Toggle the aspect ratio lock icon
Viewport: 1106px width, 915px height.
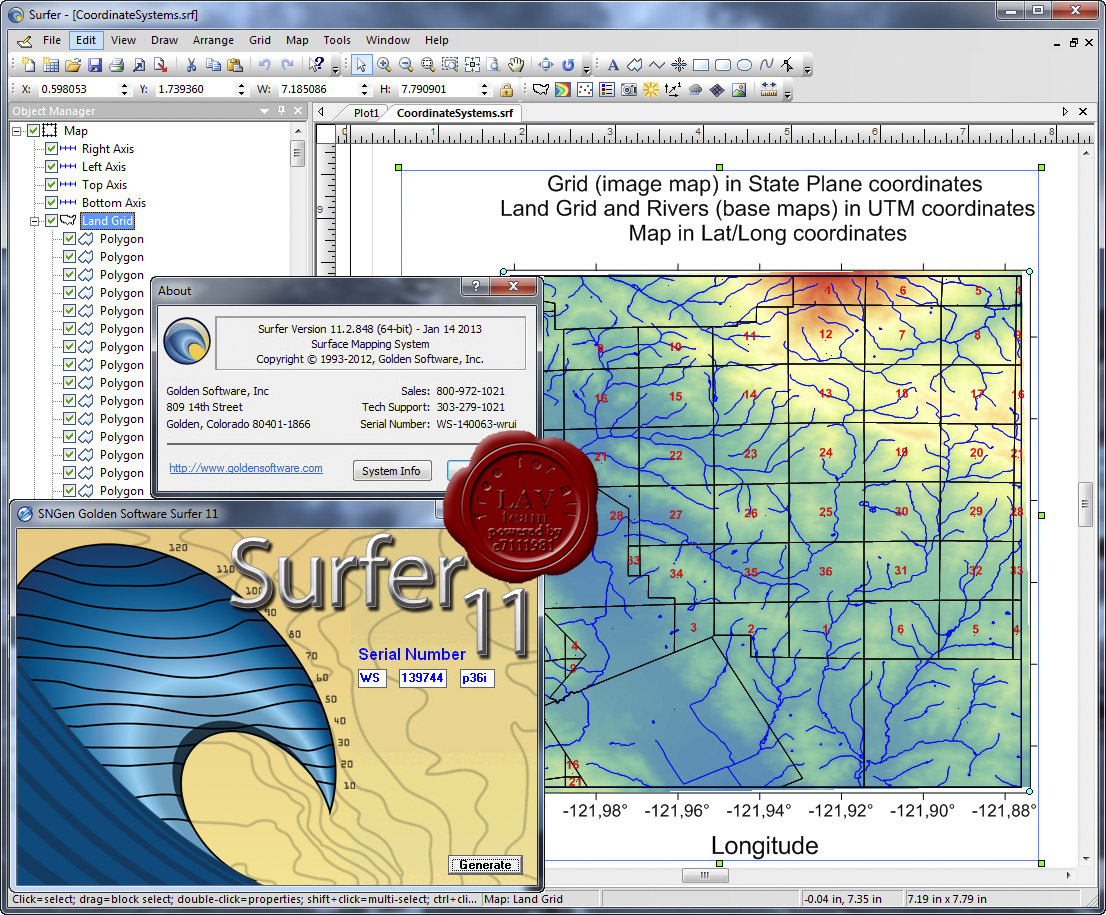[506, 90]
